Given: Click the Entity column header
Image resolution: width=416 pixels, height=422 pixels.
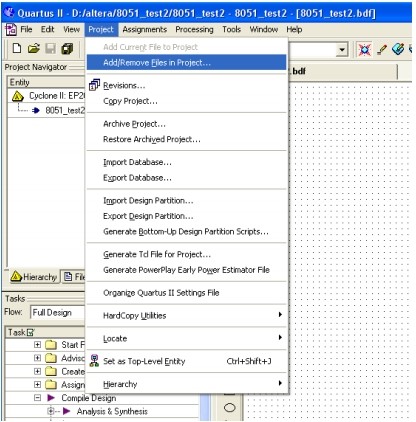Looking at the screenshot, I should (x=46, y=82).
